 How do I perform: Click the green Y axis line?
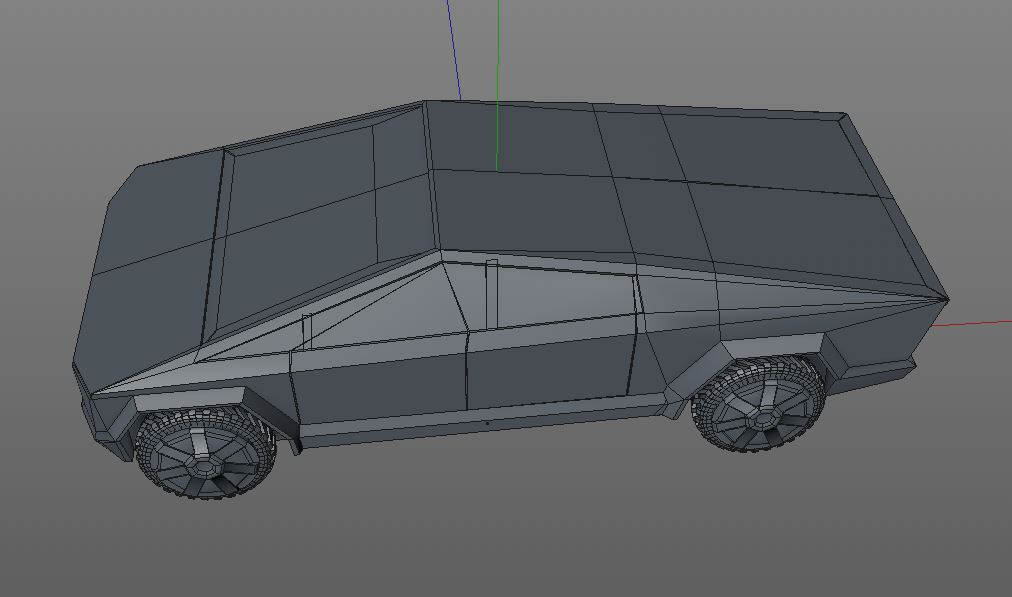[498, 85]
